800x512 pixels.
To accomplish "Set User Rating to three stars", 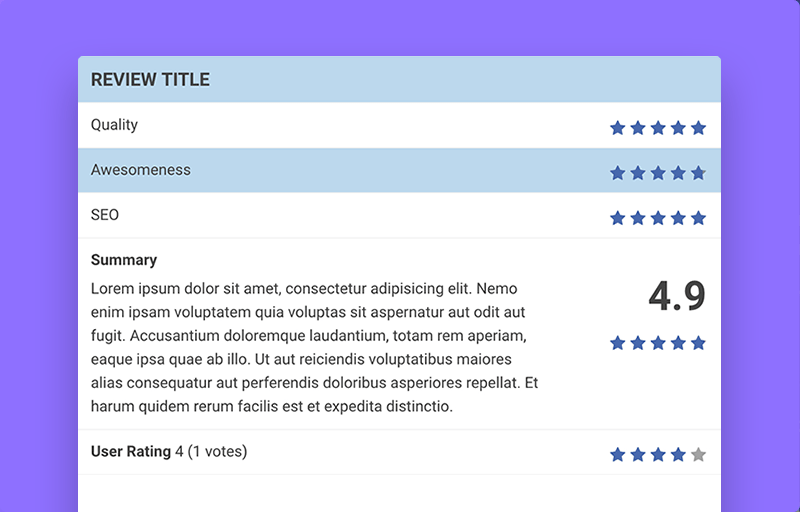I will coord(658,454).
